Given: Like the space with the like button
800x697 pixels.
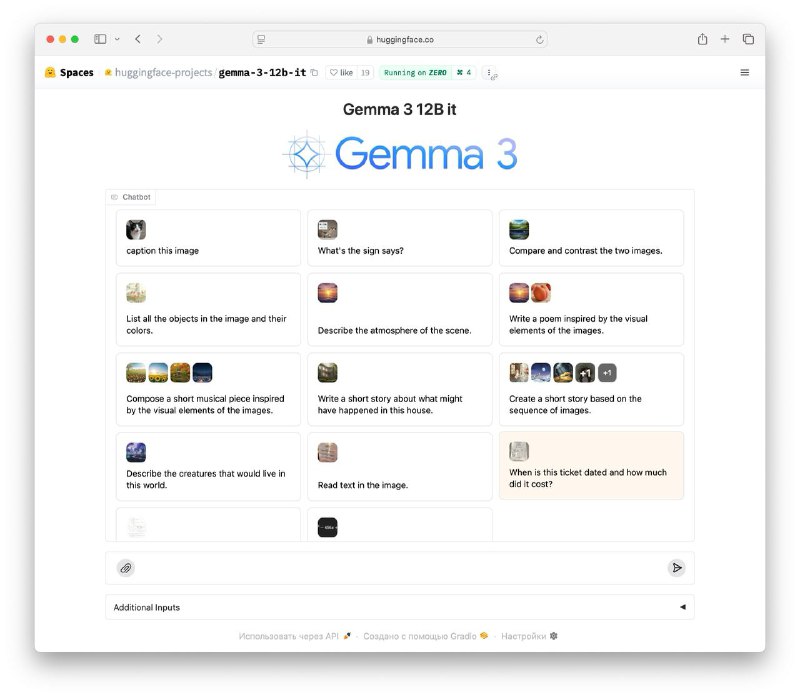Looking at the screenshot, I should (341, 72).
